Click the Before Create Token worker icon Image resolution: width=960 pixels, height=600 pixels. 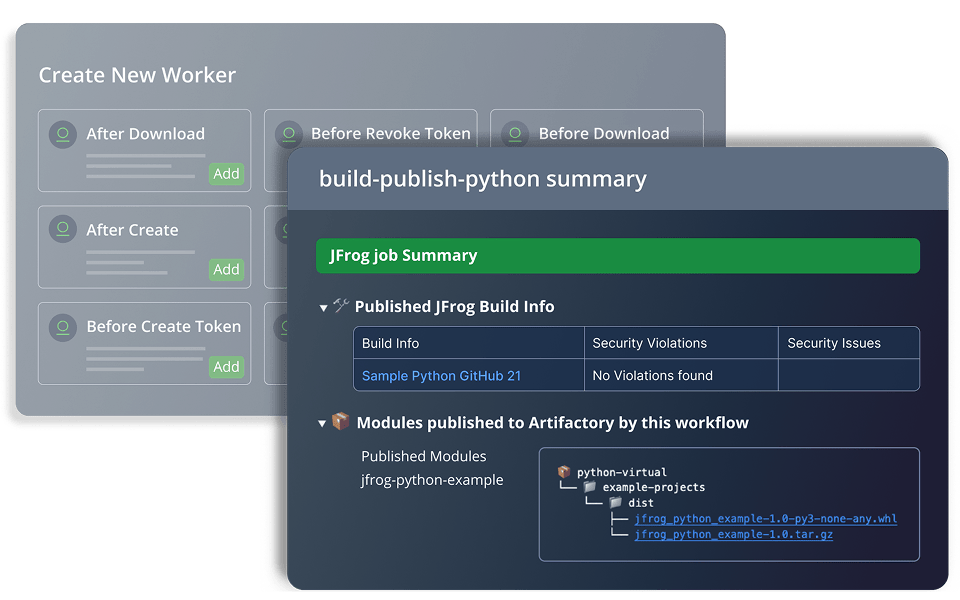click(x=62, y=327)
